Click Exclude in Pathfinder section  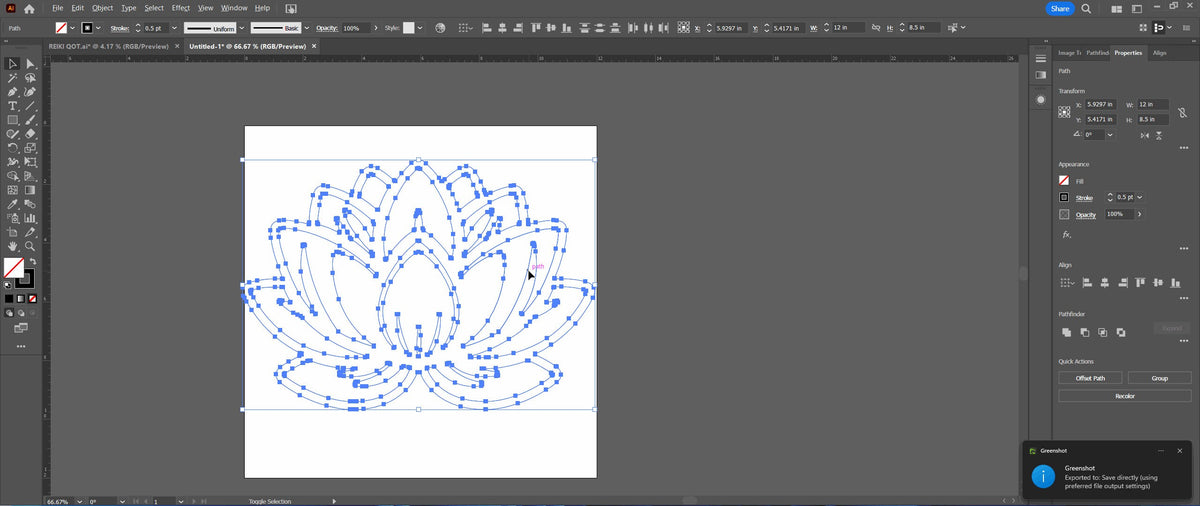click(x=1120, y=332)
